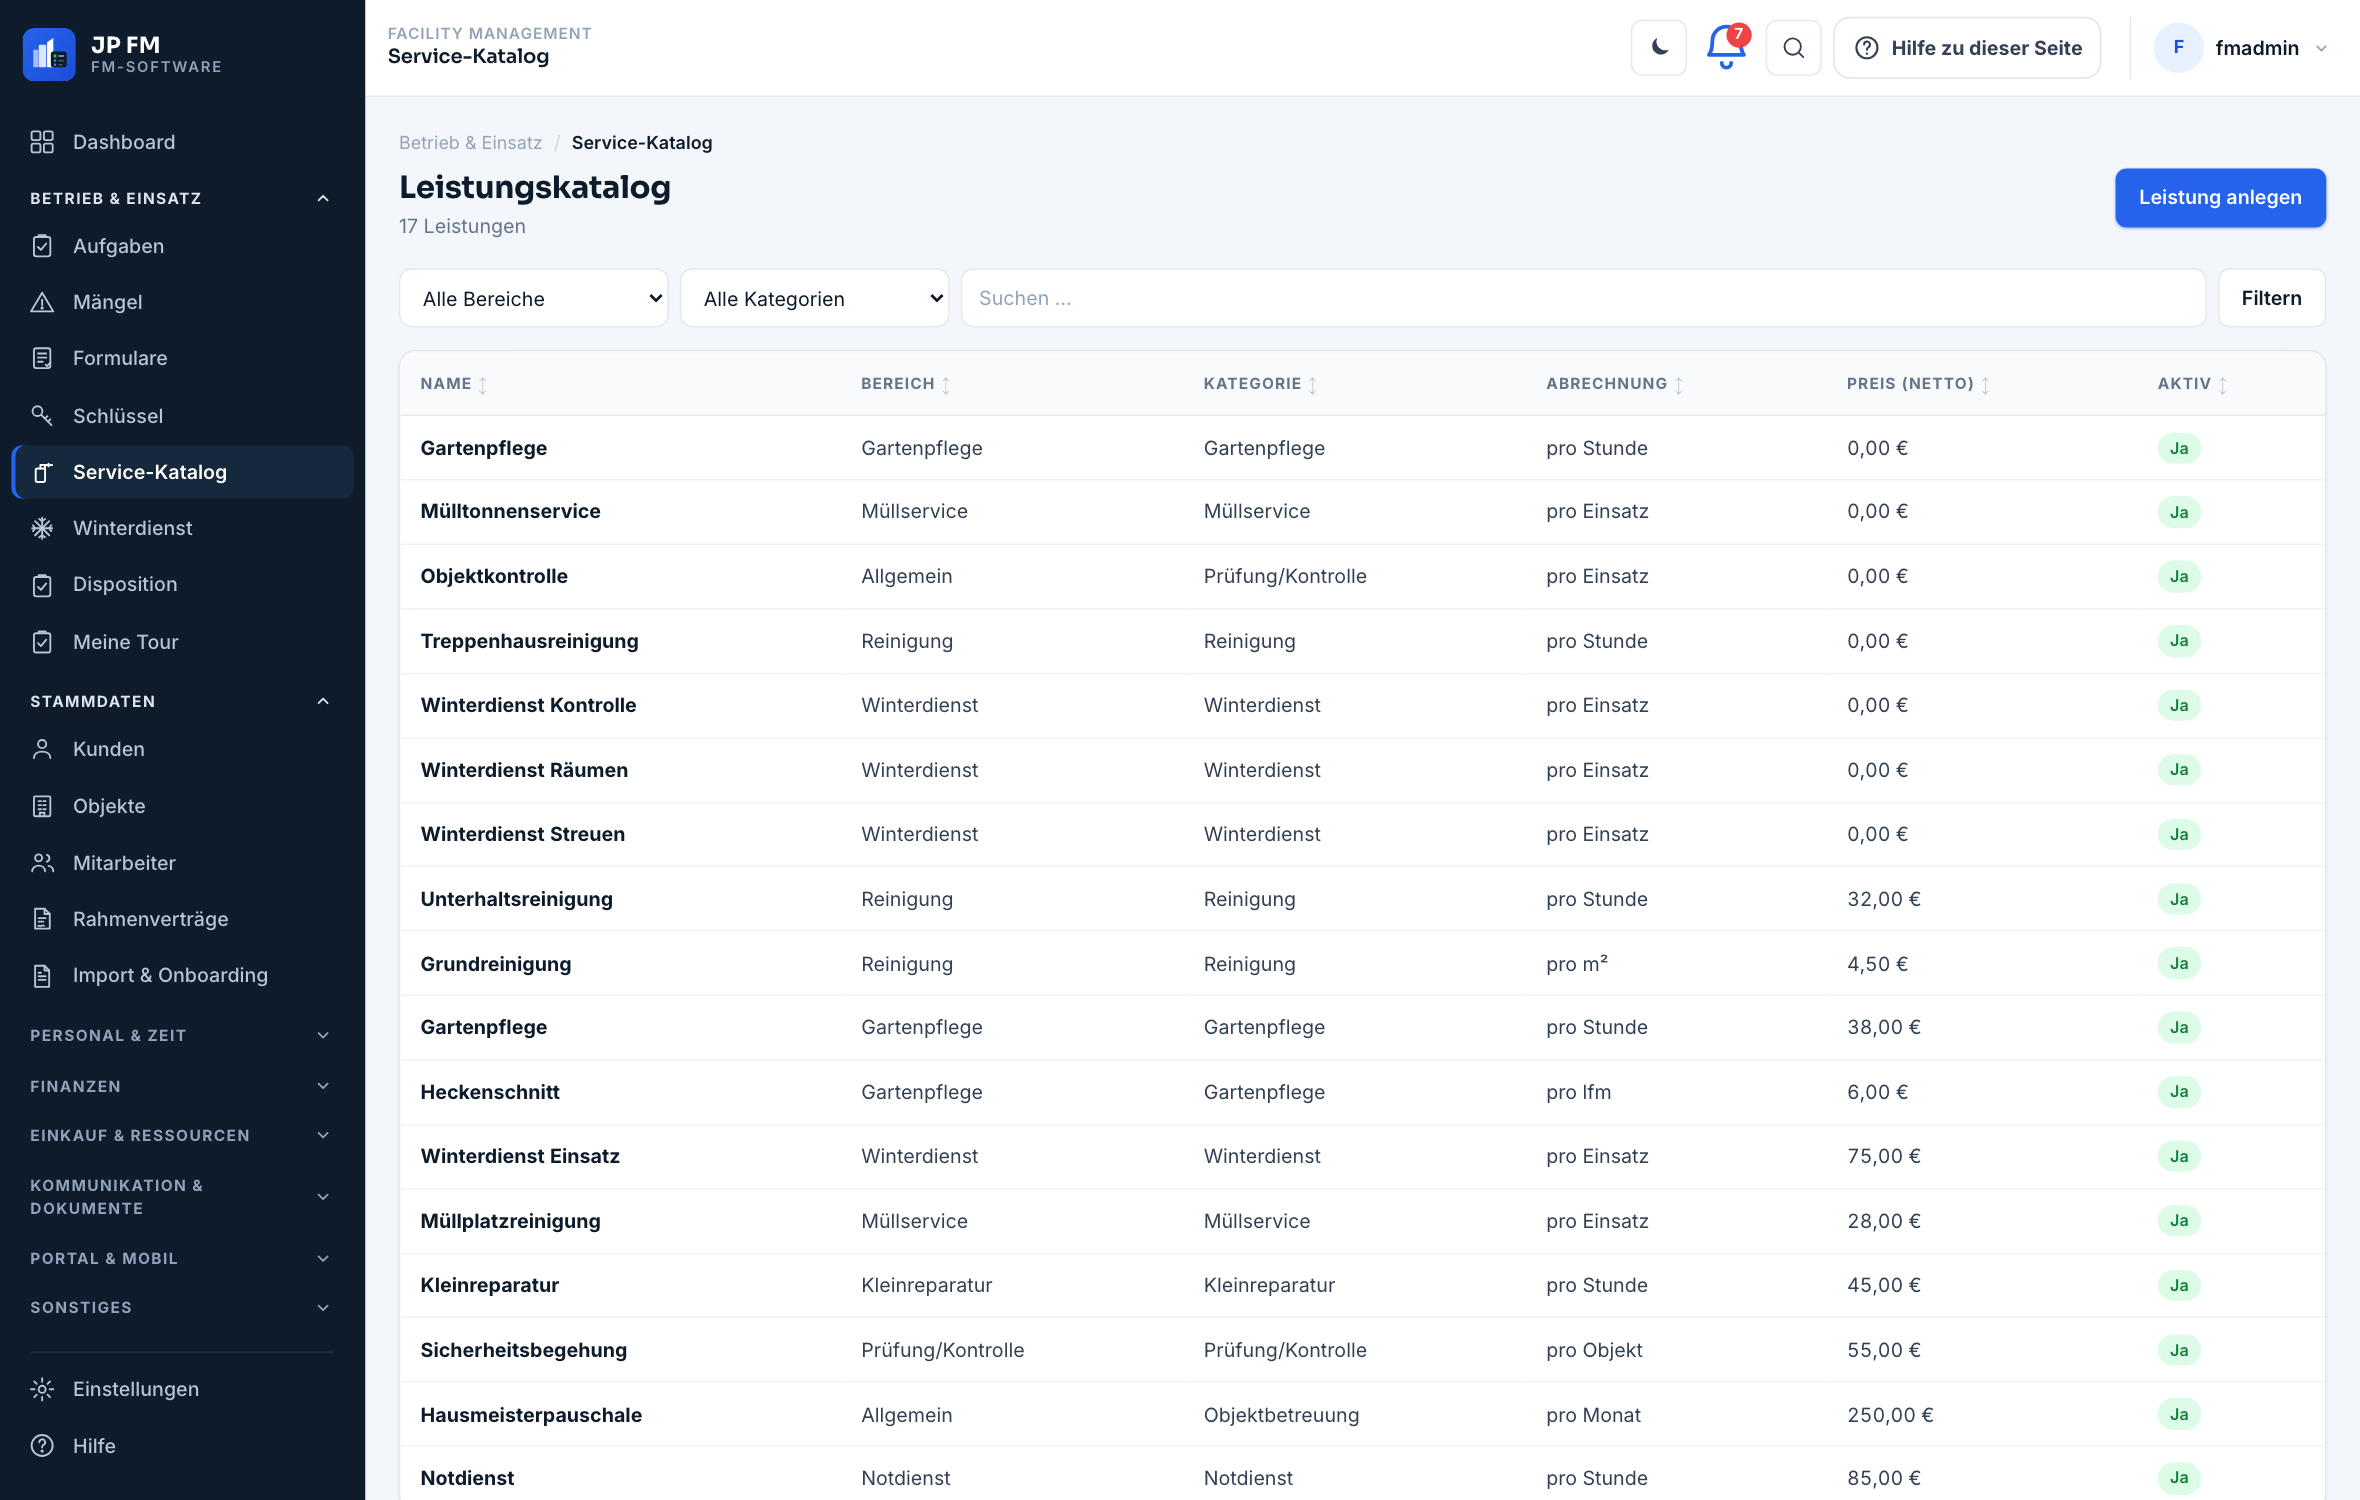Sort table by Name column arrows
This screenshot has height=1500, width=2360.
[x=483, y=385]
